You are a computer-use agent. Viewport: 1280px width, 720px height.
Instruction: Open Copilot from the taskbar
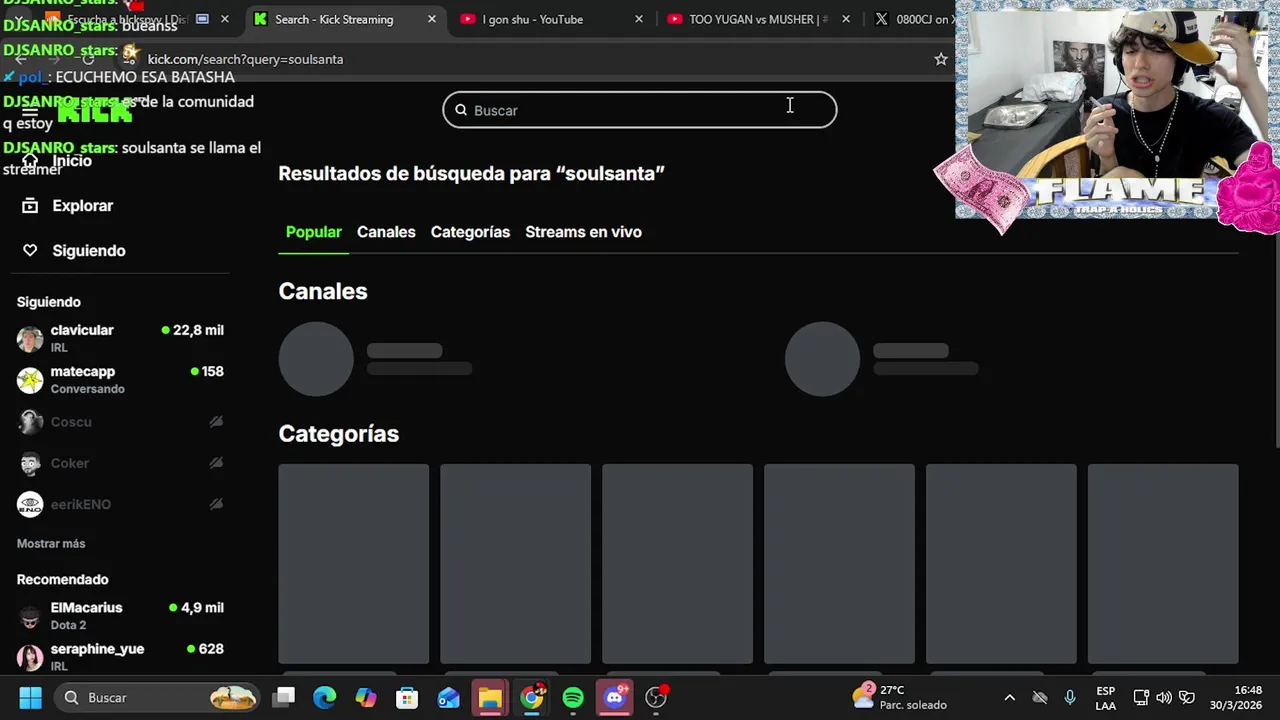click(x=366, y=697)
